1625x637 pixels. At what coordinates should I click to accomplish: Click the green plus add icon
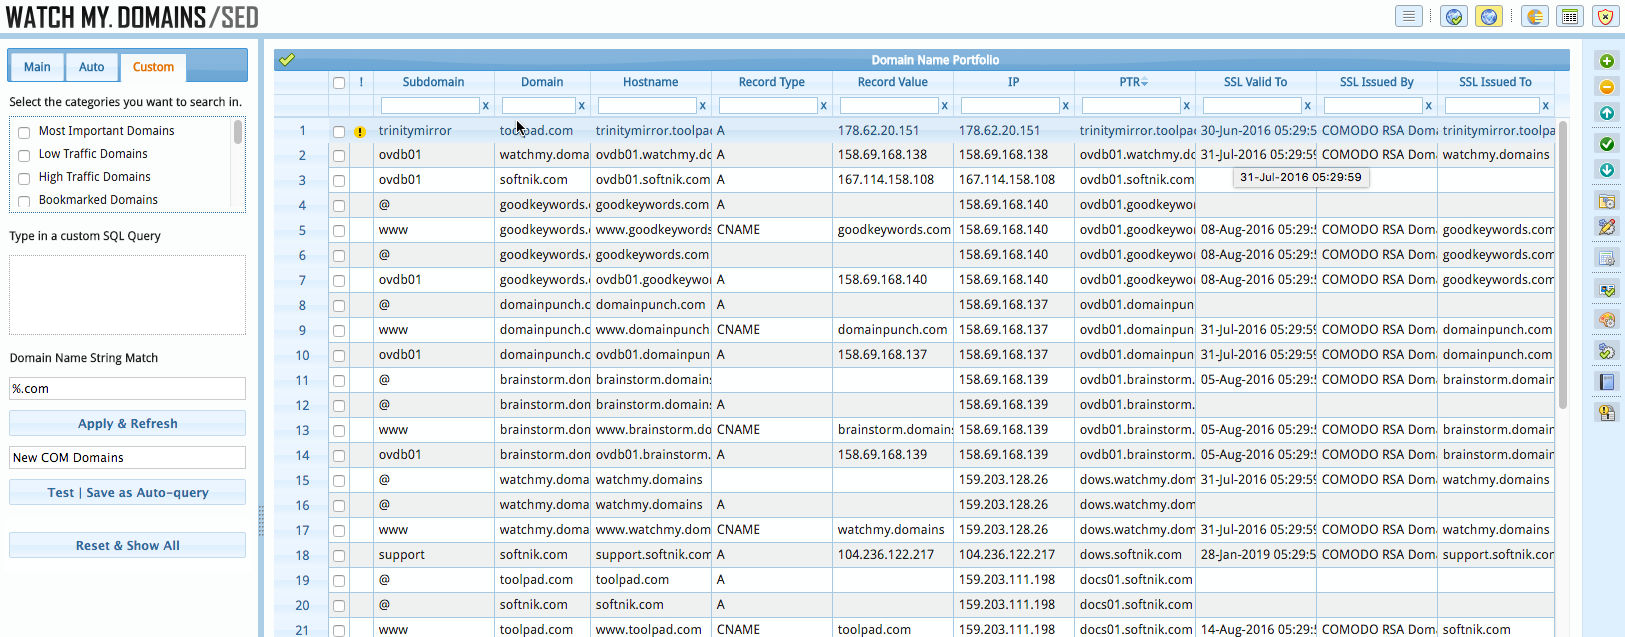pos(1607,61)
